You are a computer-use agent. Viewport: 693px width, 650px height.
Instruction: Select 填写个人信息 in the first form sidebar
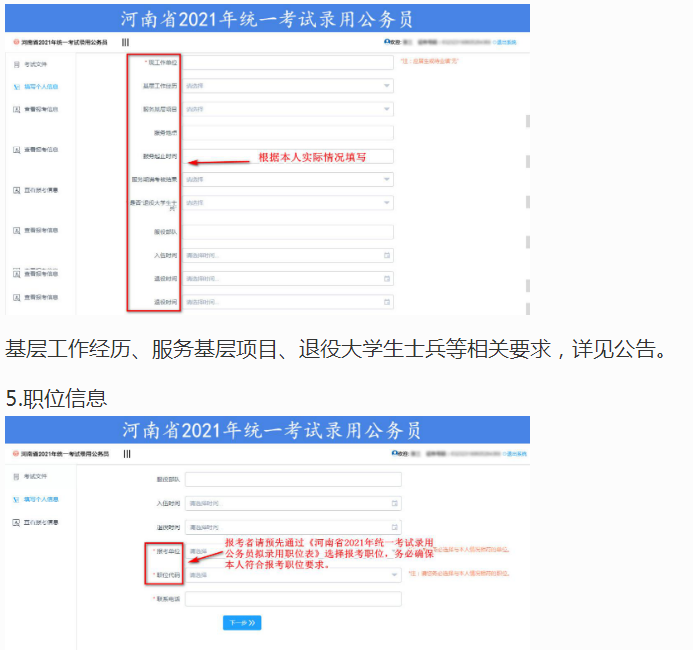click(41, 87)
